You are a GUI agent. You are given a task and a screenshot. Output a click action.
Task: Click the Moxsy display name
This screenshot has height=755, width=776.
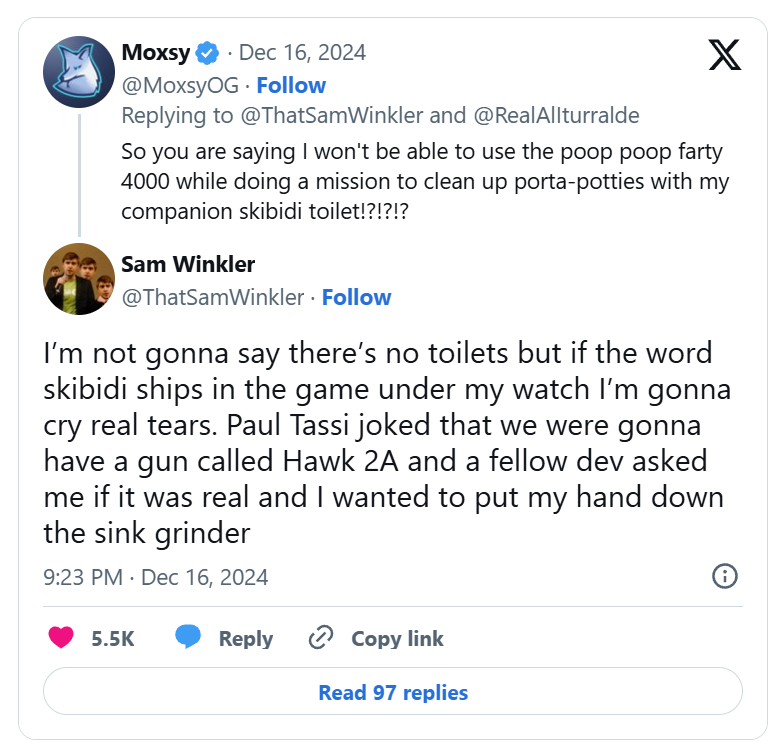[155, 52]
